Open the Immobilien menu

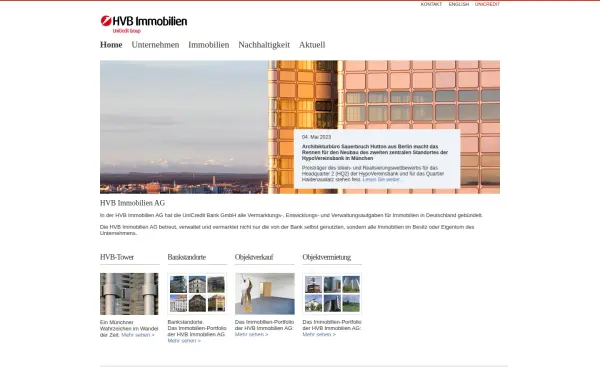click(209, 45)
